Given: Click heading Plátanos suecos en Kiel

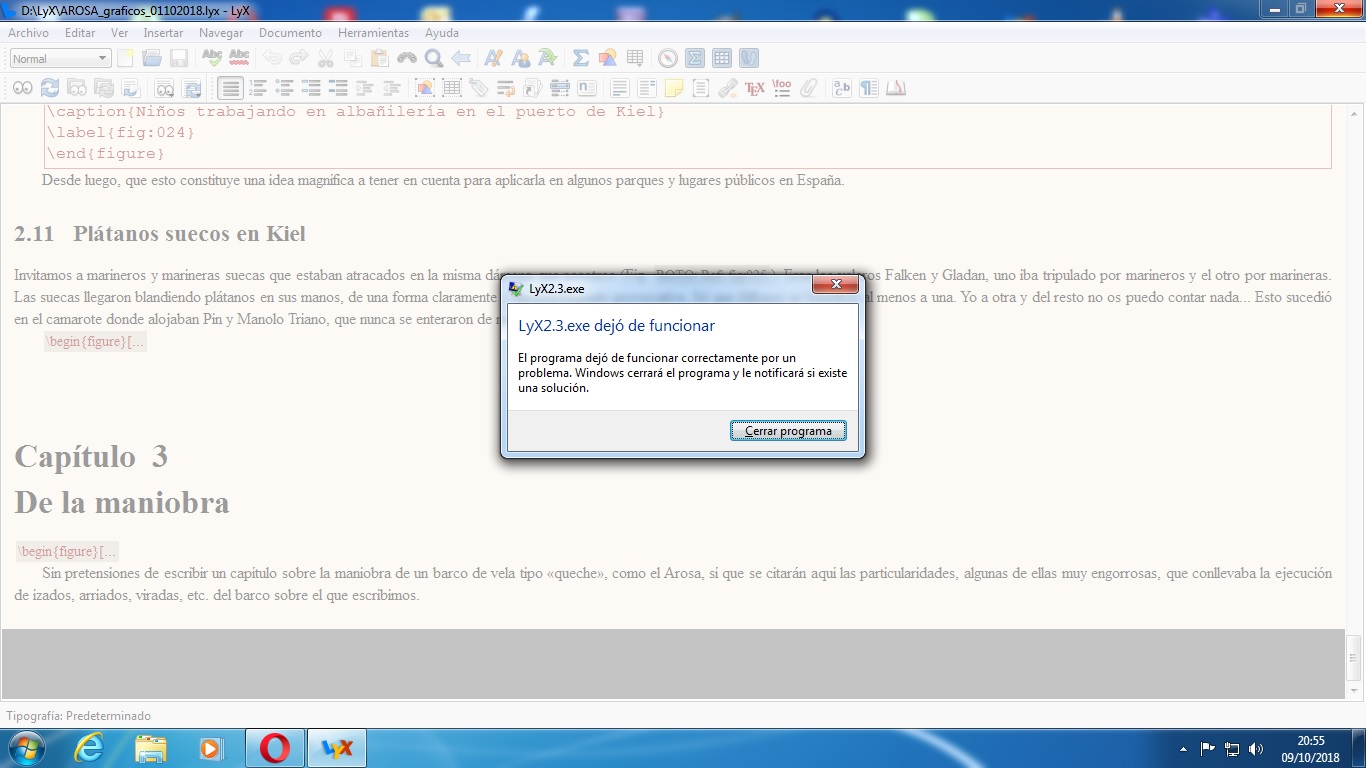Looking at the screenshot, I should pos(189,234).
